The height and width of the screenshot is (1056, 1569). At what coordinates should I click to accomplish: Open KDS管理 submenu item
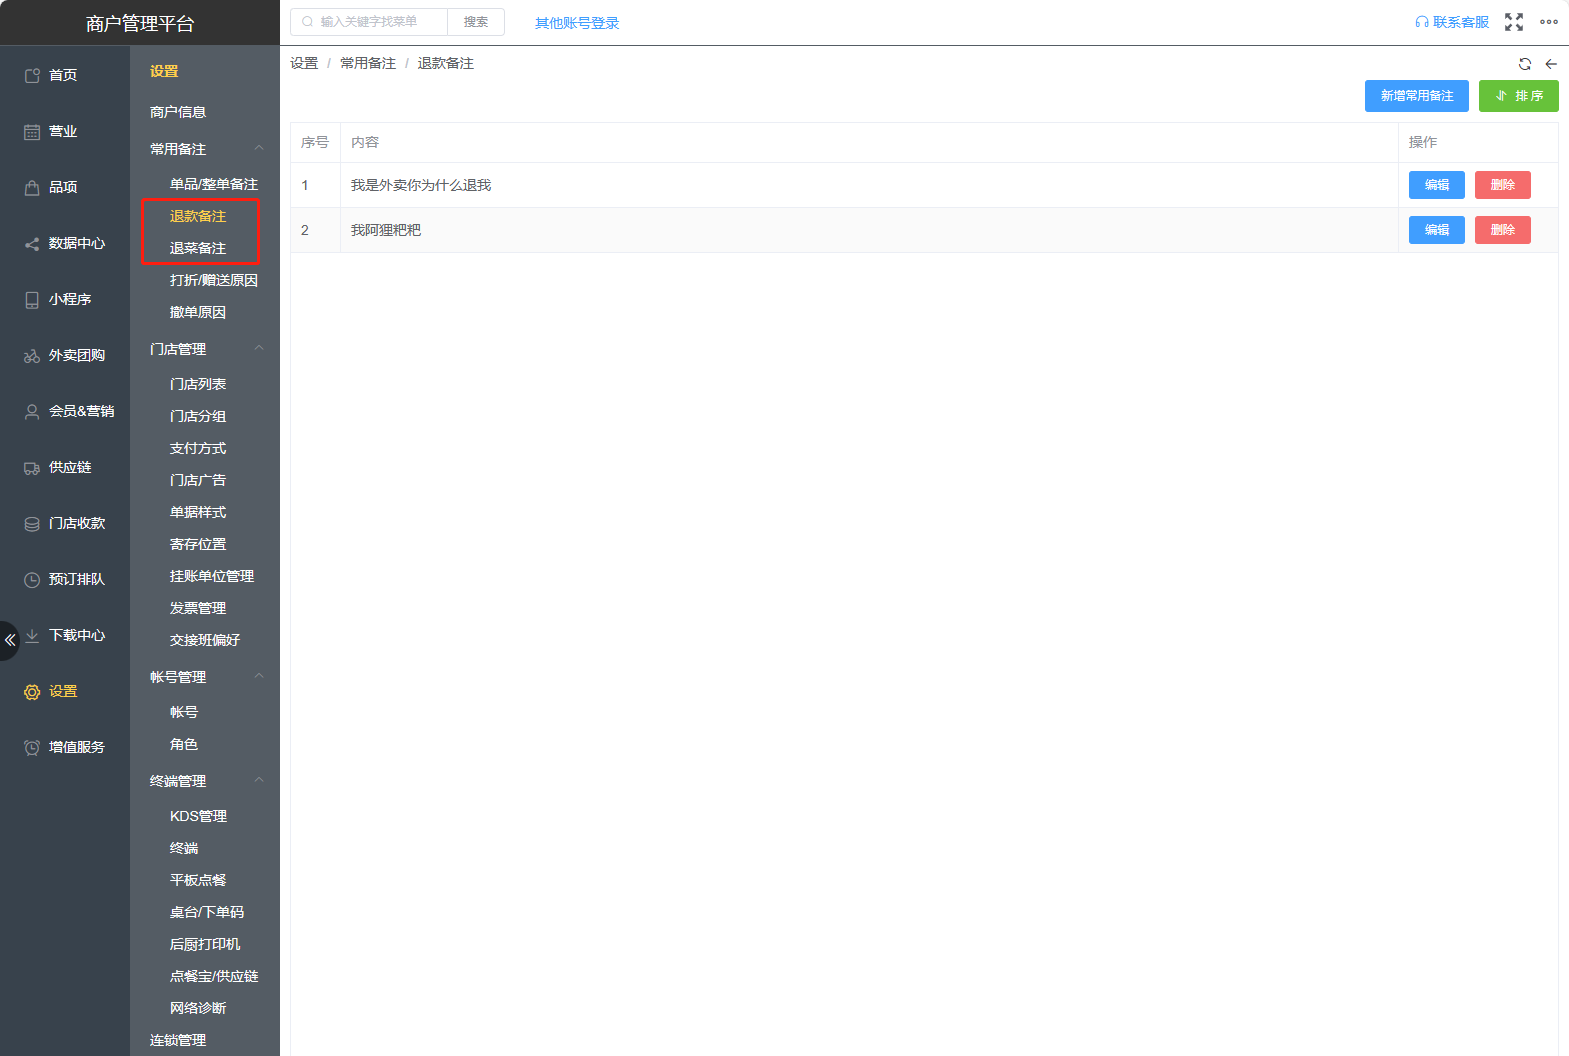(x=198, y=816)
